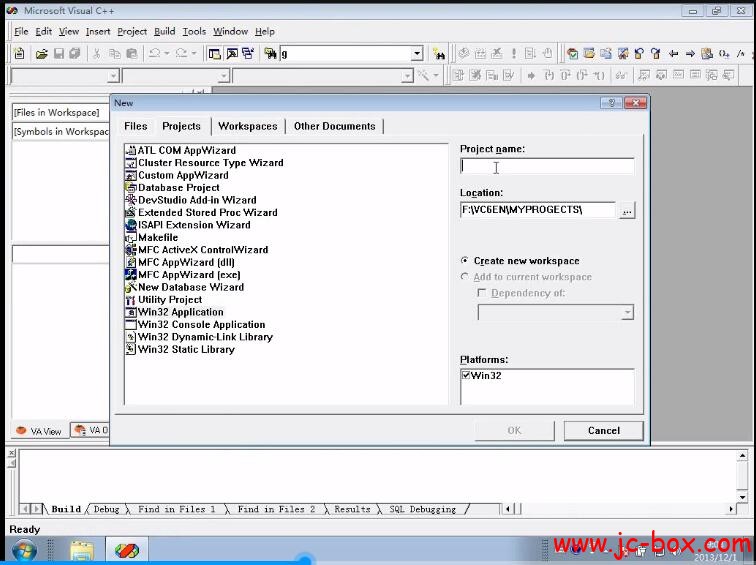This screenshot has height=565, width=756.
Task: Switch to Debug output tab
Action: [x=107, y=509]
